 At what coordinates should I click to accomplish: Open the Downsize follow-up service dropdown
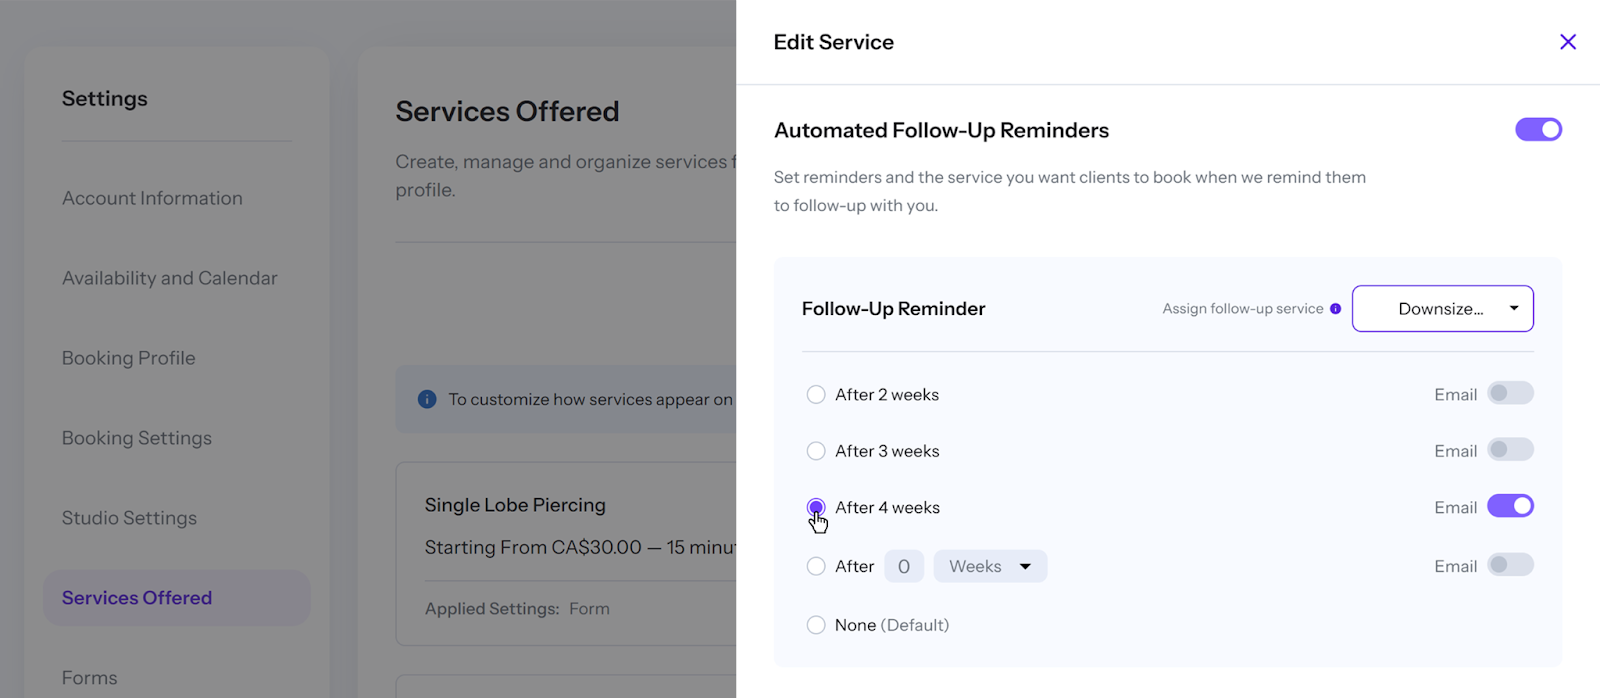(1442, 309)
